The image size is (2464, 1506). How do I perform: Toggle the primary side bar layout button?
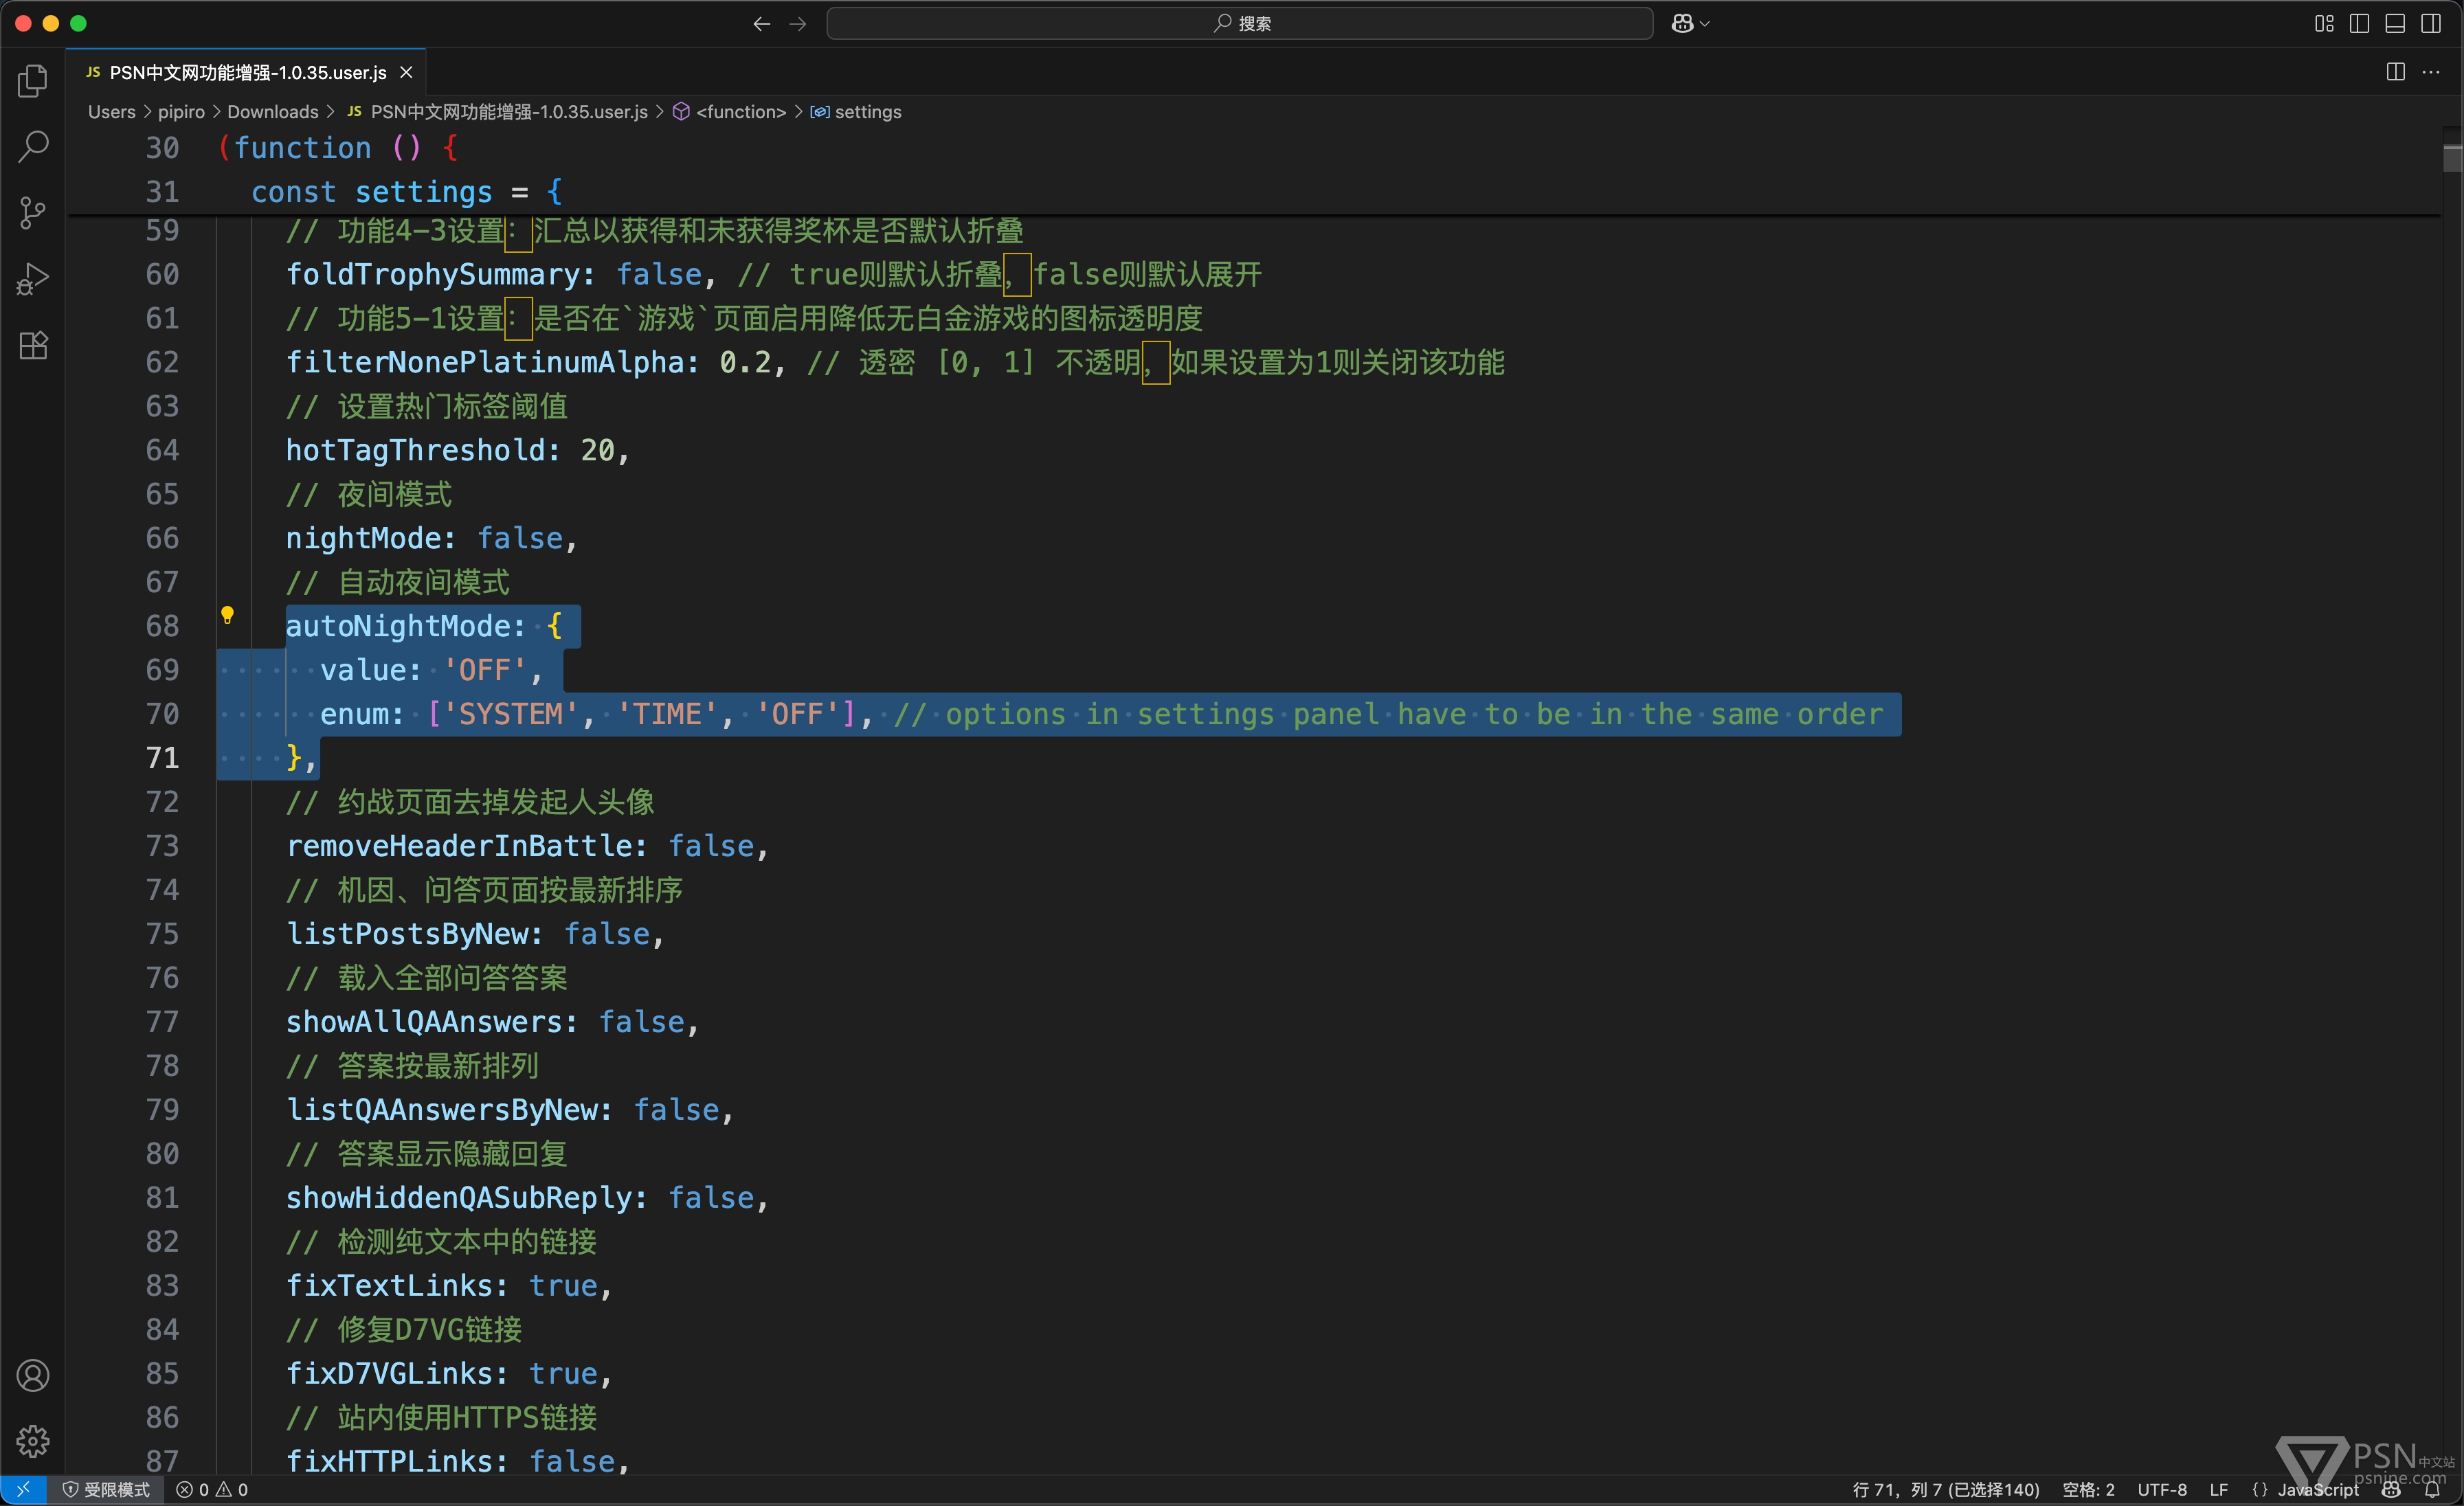pos(2359,23)
